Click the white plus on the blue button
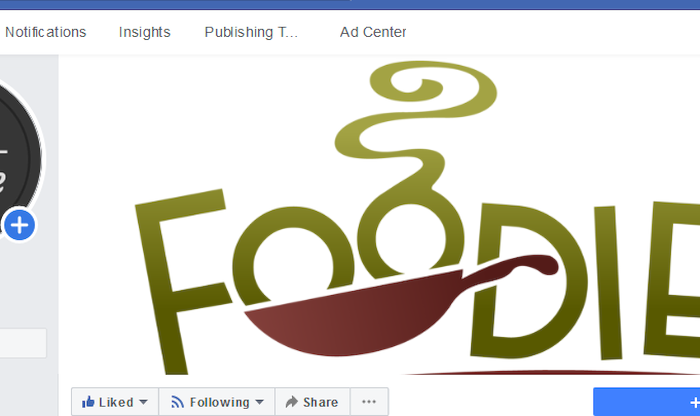This screenshot has height=416, width=700. 695,403
